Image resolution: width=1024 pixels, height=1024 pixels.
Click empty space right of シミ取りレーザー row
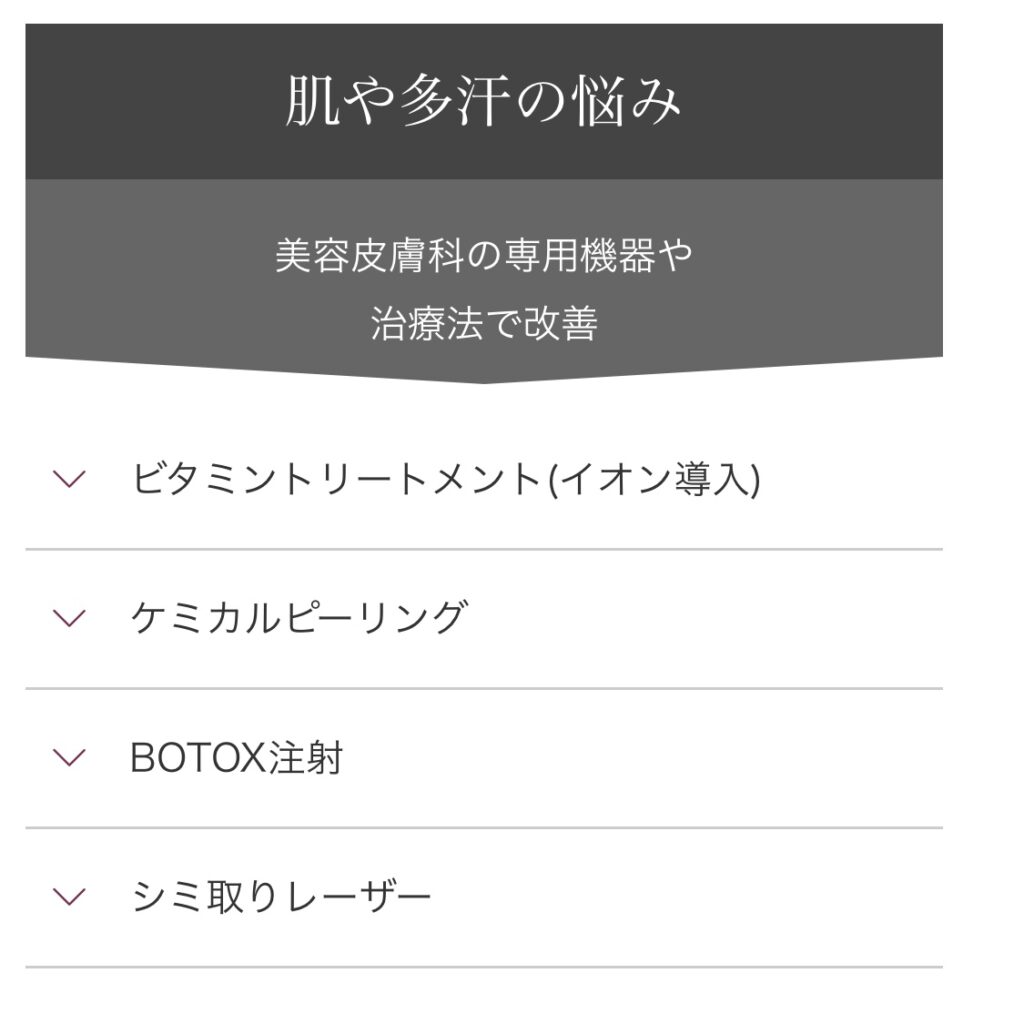pyautogui.click(x=687, y=897)
